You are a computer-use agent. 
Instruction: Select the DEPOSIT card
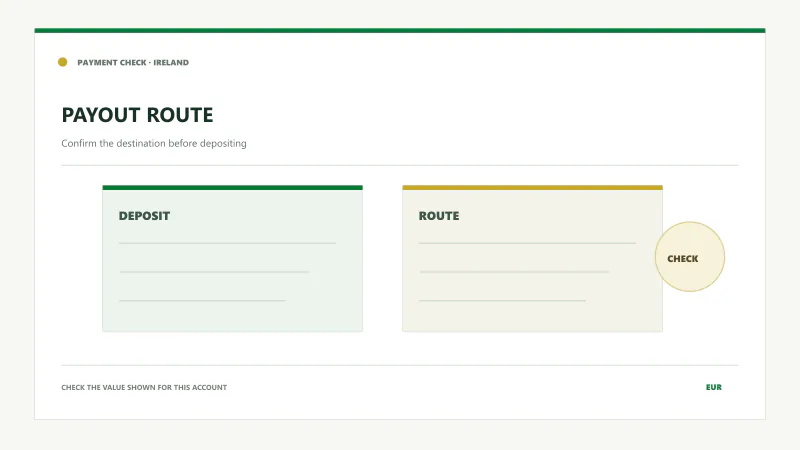[233, 259]
